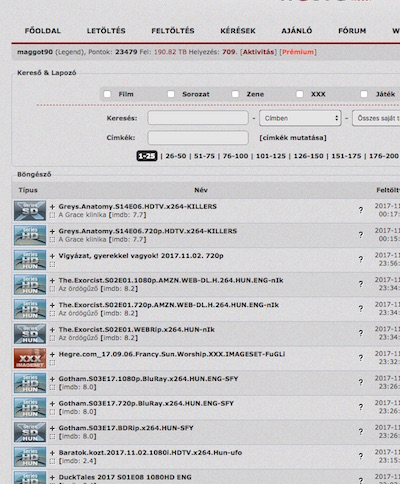Screen dimensions: 400x484
Task: Click question mark in The.Exorcist.S02E01.720p row
Action: click(361, 309)
